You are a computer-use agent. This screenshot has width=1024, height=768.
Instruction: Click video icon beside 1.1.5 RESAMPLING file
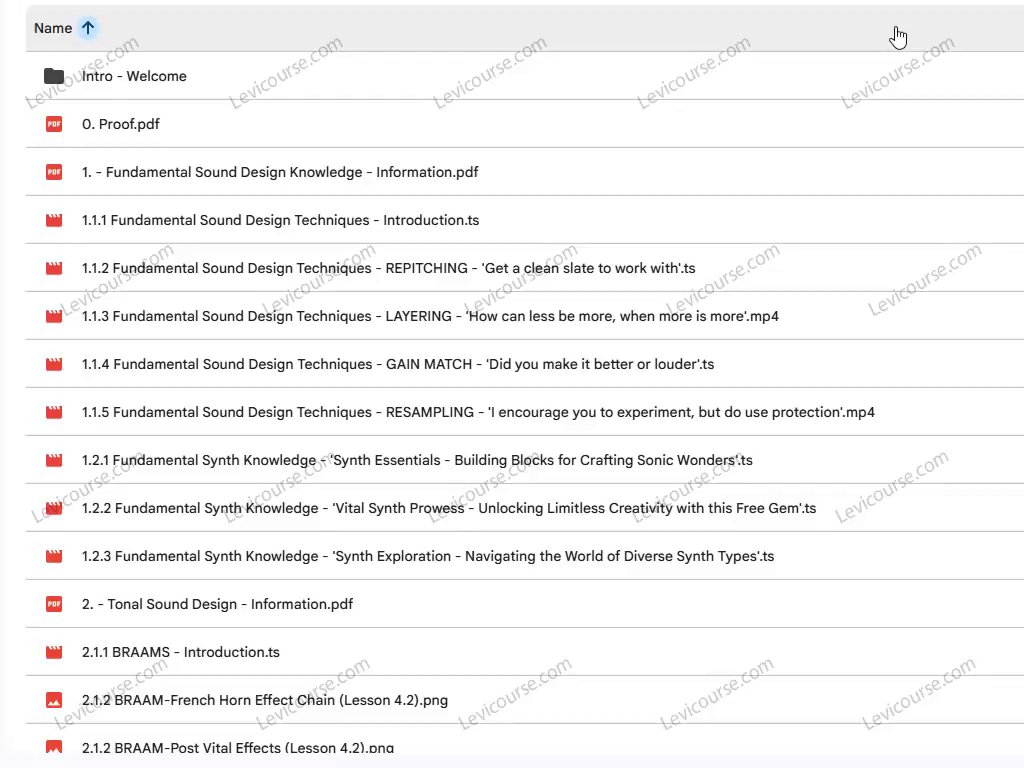point(54,412)
